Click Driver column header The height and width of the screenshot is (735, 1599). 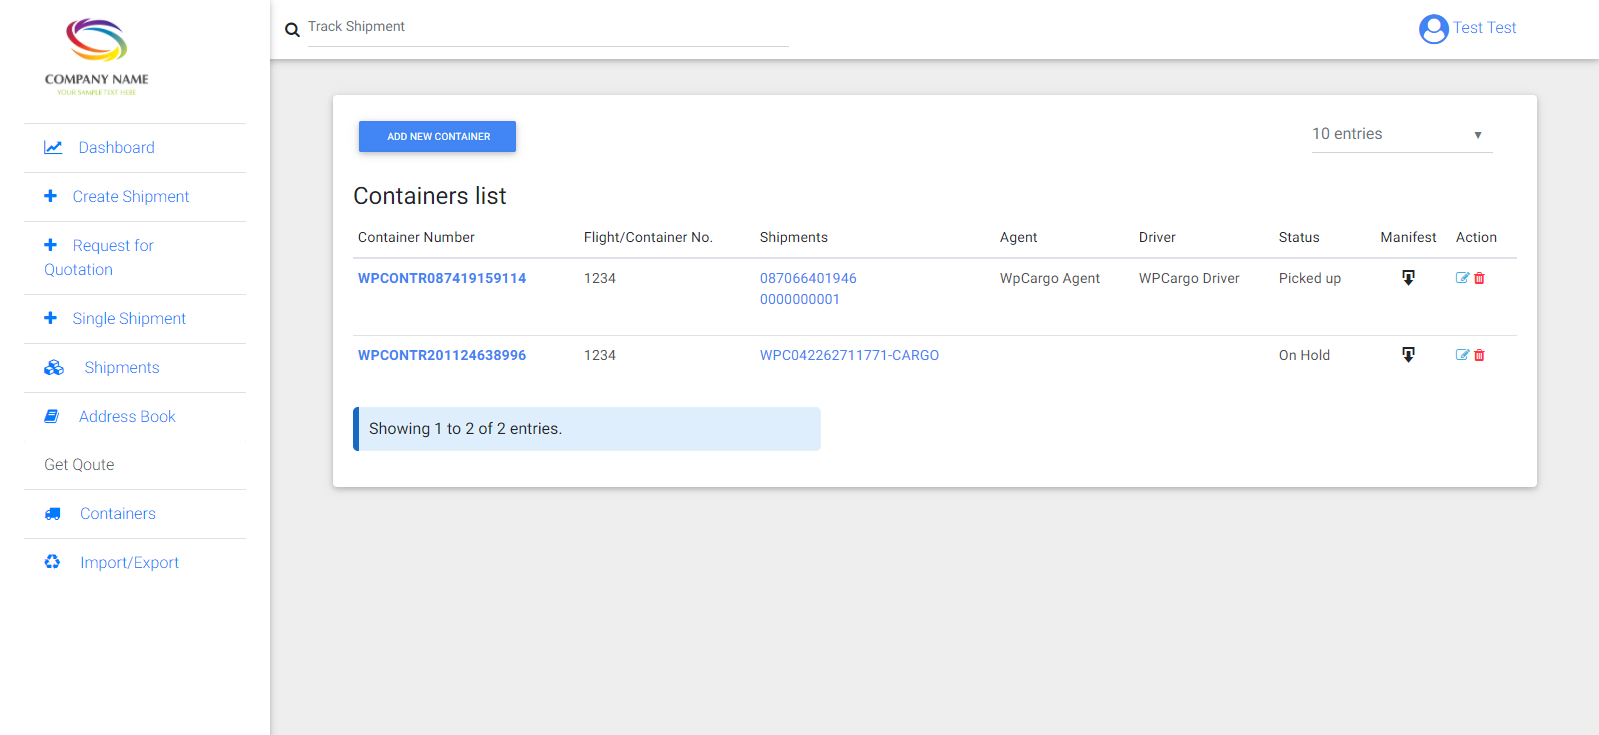(1157, 237)
